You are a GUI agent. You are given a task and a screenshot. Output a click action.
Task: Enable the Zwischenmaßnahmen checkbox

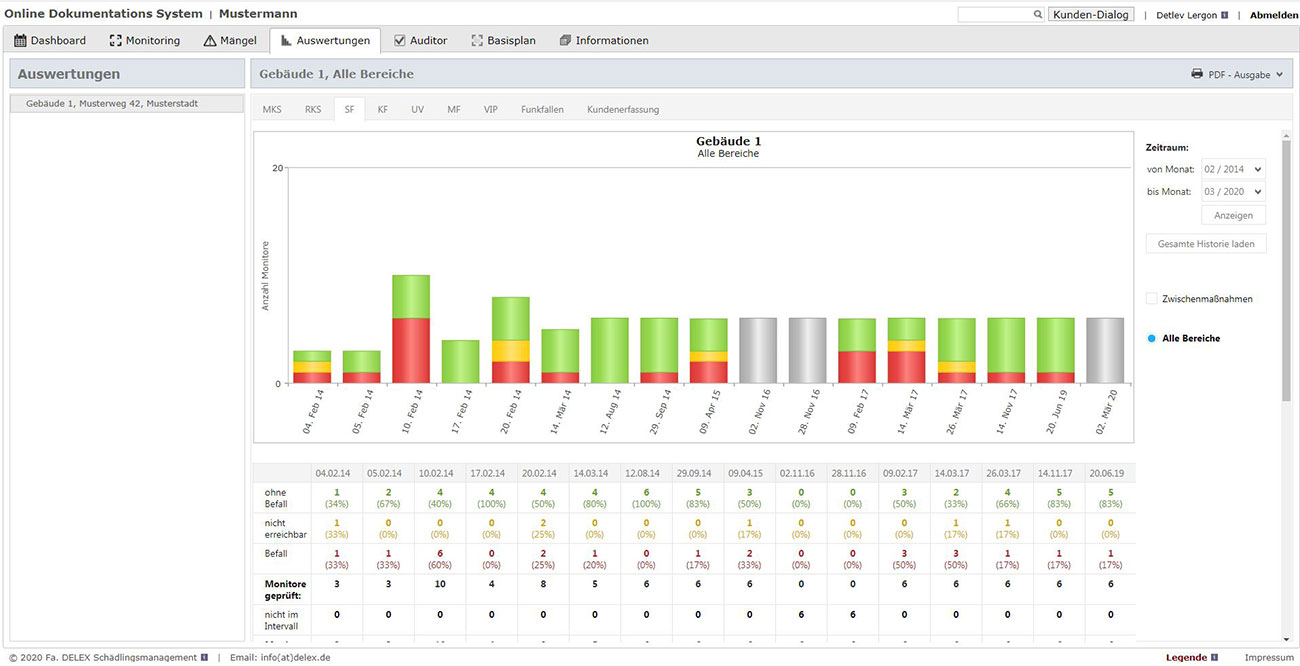point(1152,299)
